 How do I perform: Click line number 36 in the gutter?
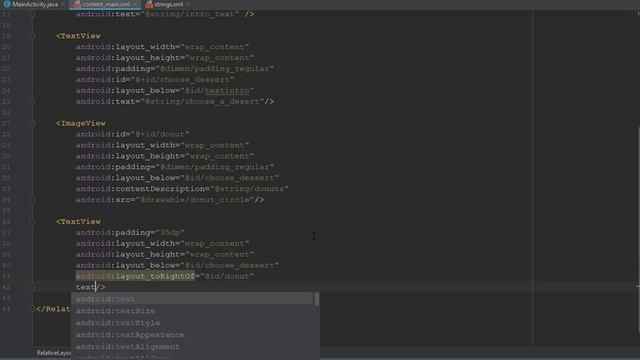coord(6,222)
